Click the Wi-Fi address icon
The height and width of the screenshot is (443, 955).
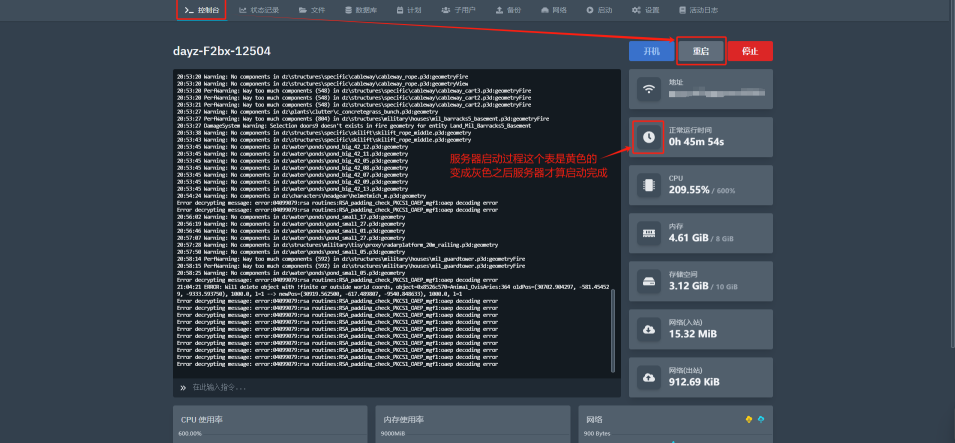coord(649,89)
